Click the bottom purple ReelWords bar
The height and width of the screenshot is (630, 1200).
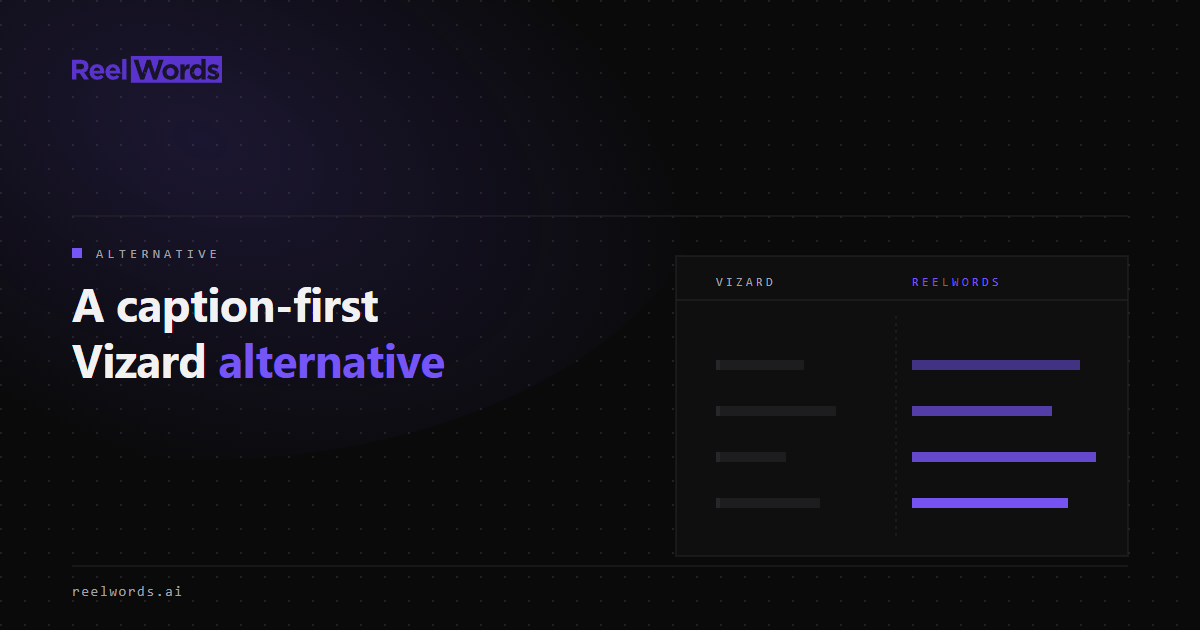pos(990,503)
